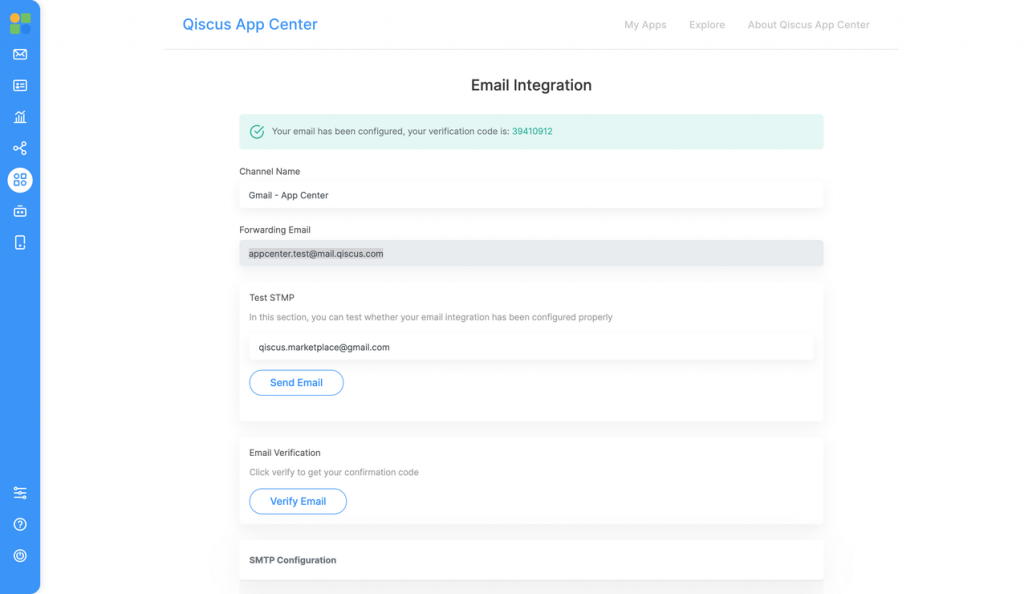
Task: Open the settings sliders icon
Action: pyautogui.click(x=20, y=493)
